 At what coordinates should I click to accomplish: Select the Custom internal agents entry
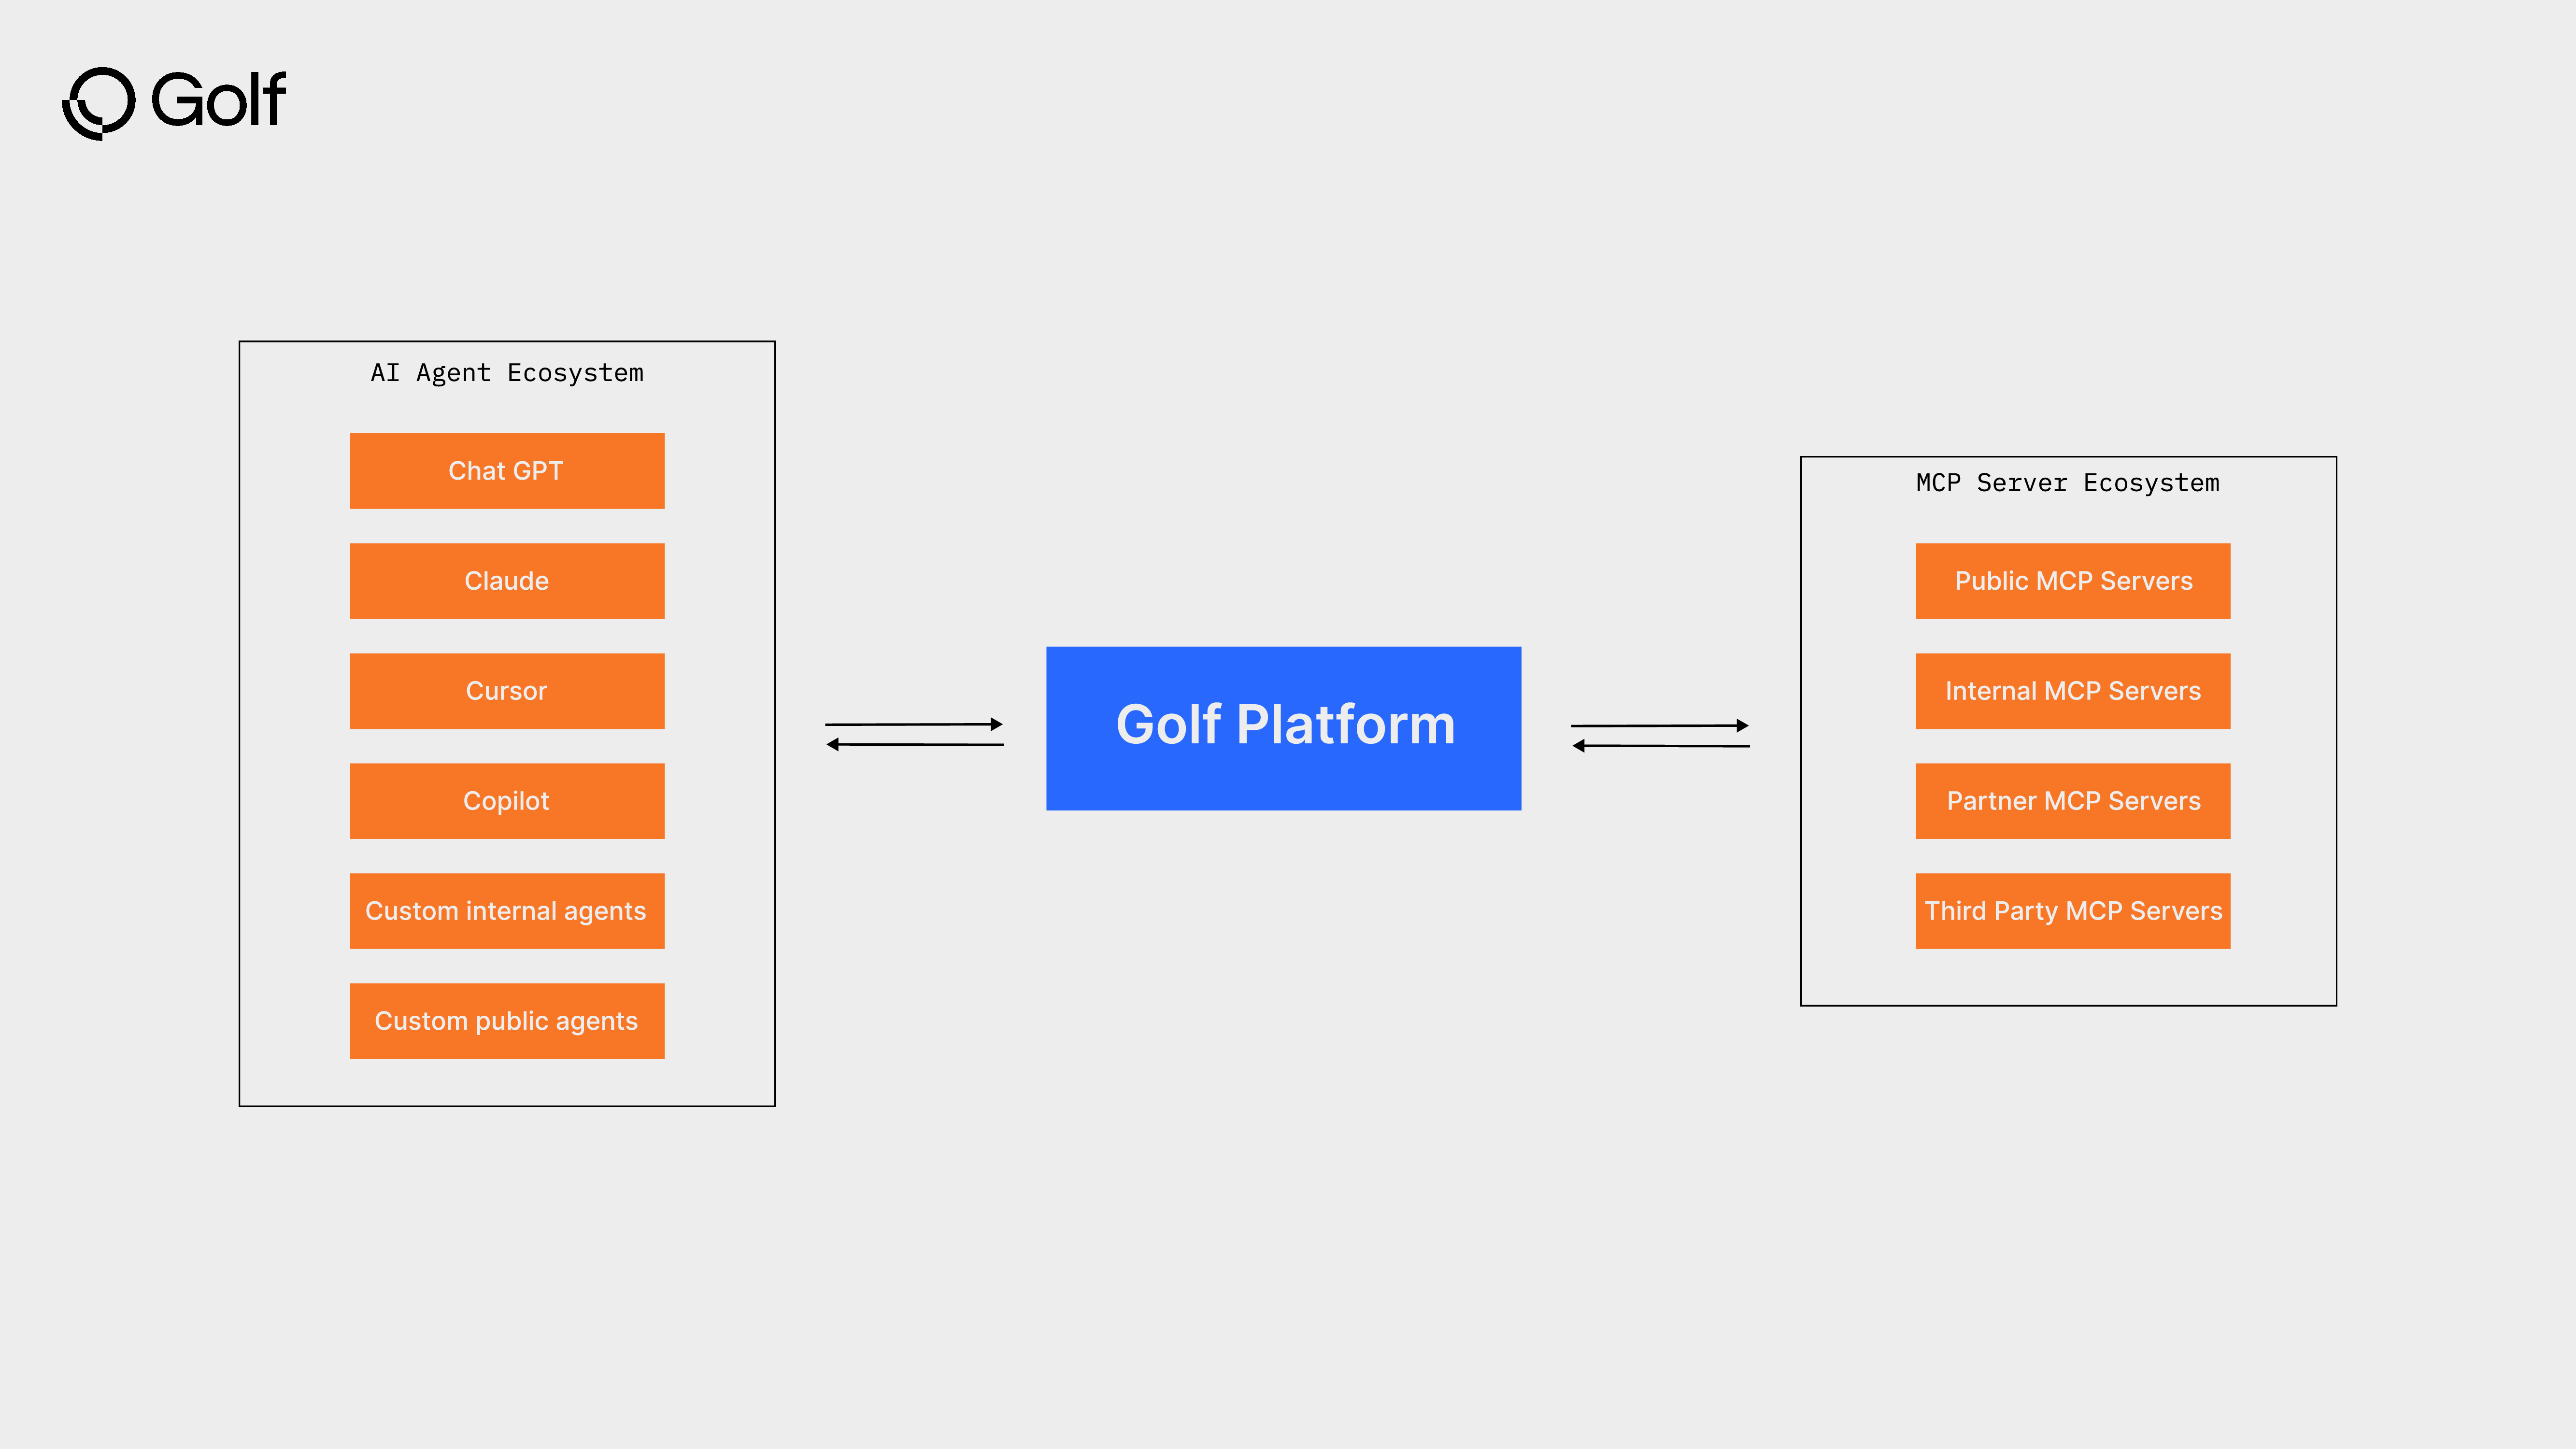[507, 910]
